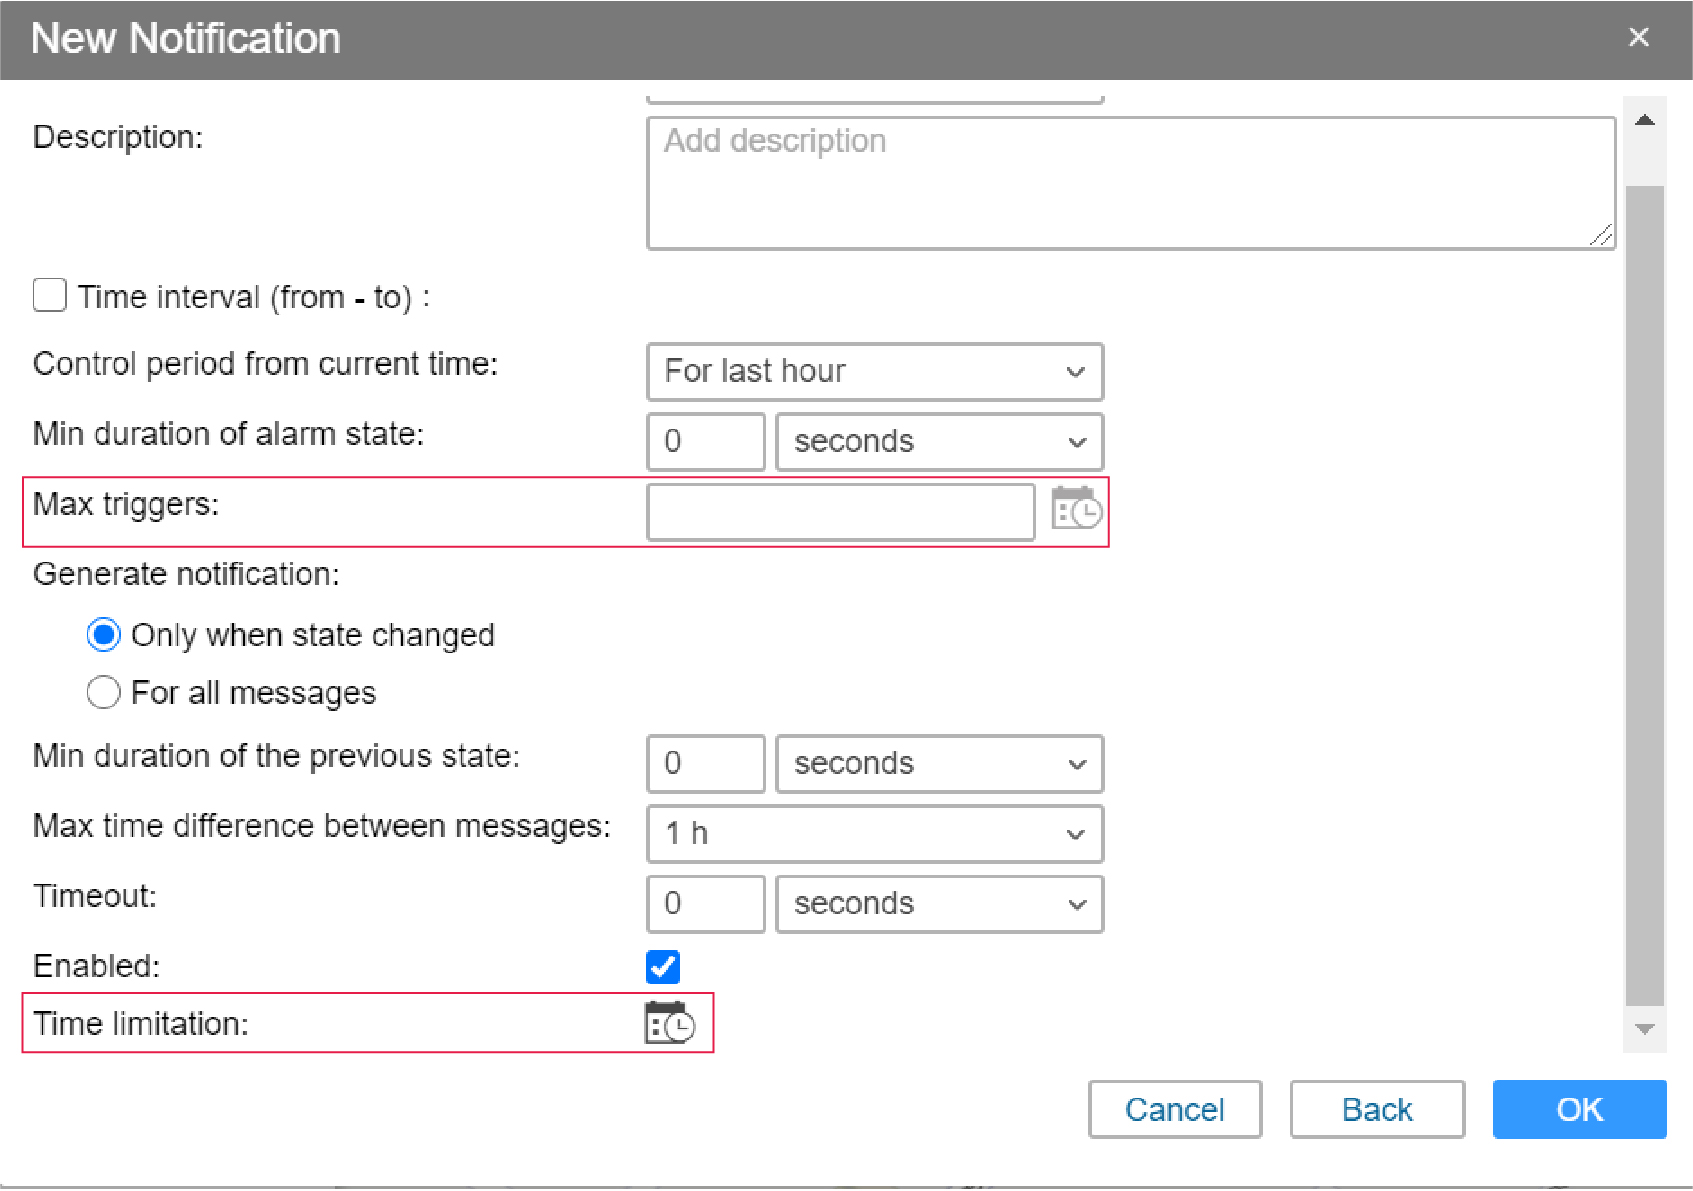Focus the Max triggers input field
The width and height of the screenshot is (1693, 1191).
point(840,512)
